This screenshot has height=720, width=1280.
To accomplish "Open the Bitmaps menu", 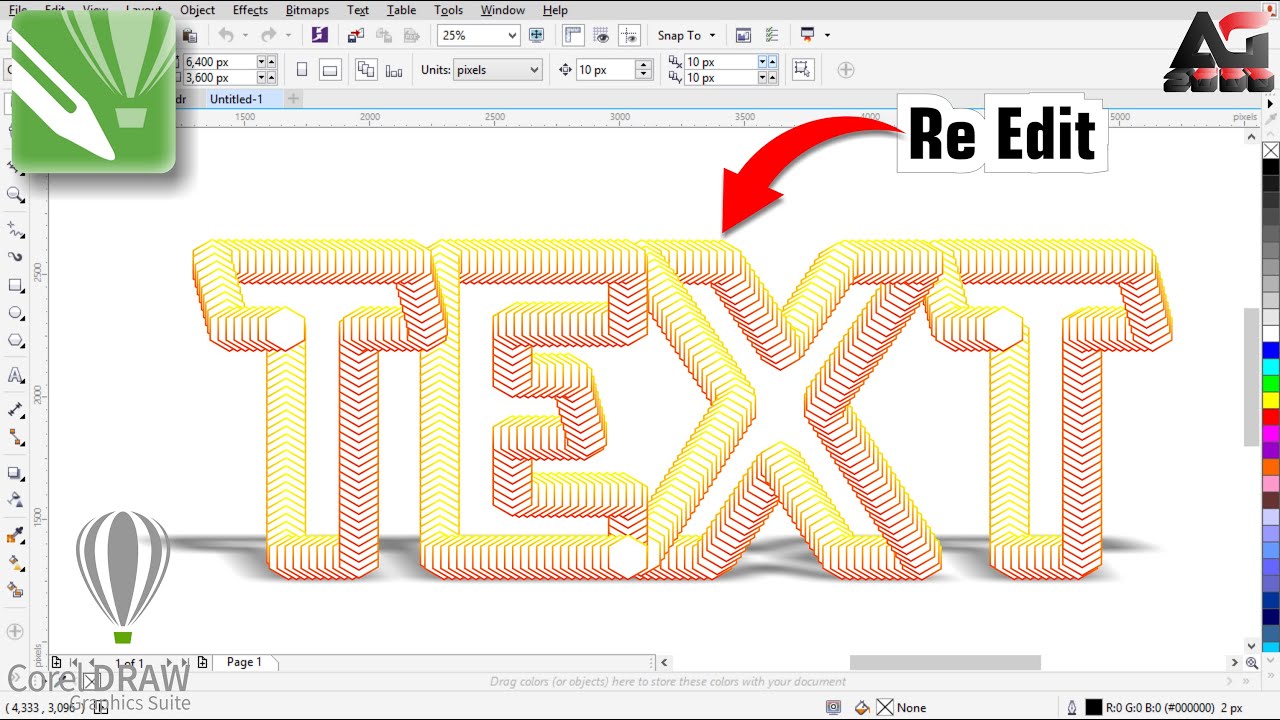I will 307,10.
